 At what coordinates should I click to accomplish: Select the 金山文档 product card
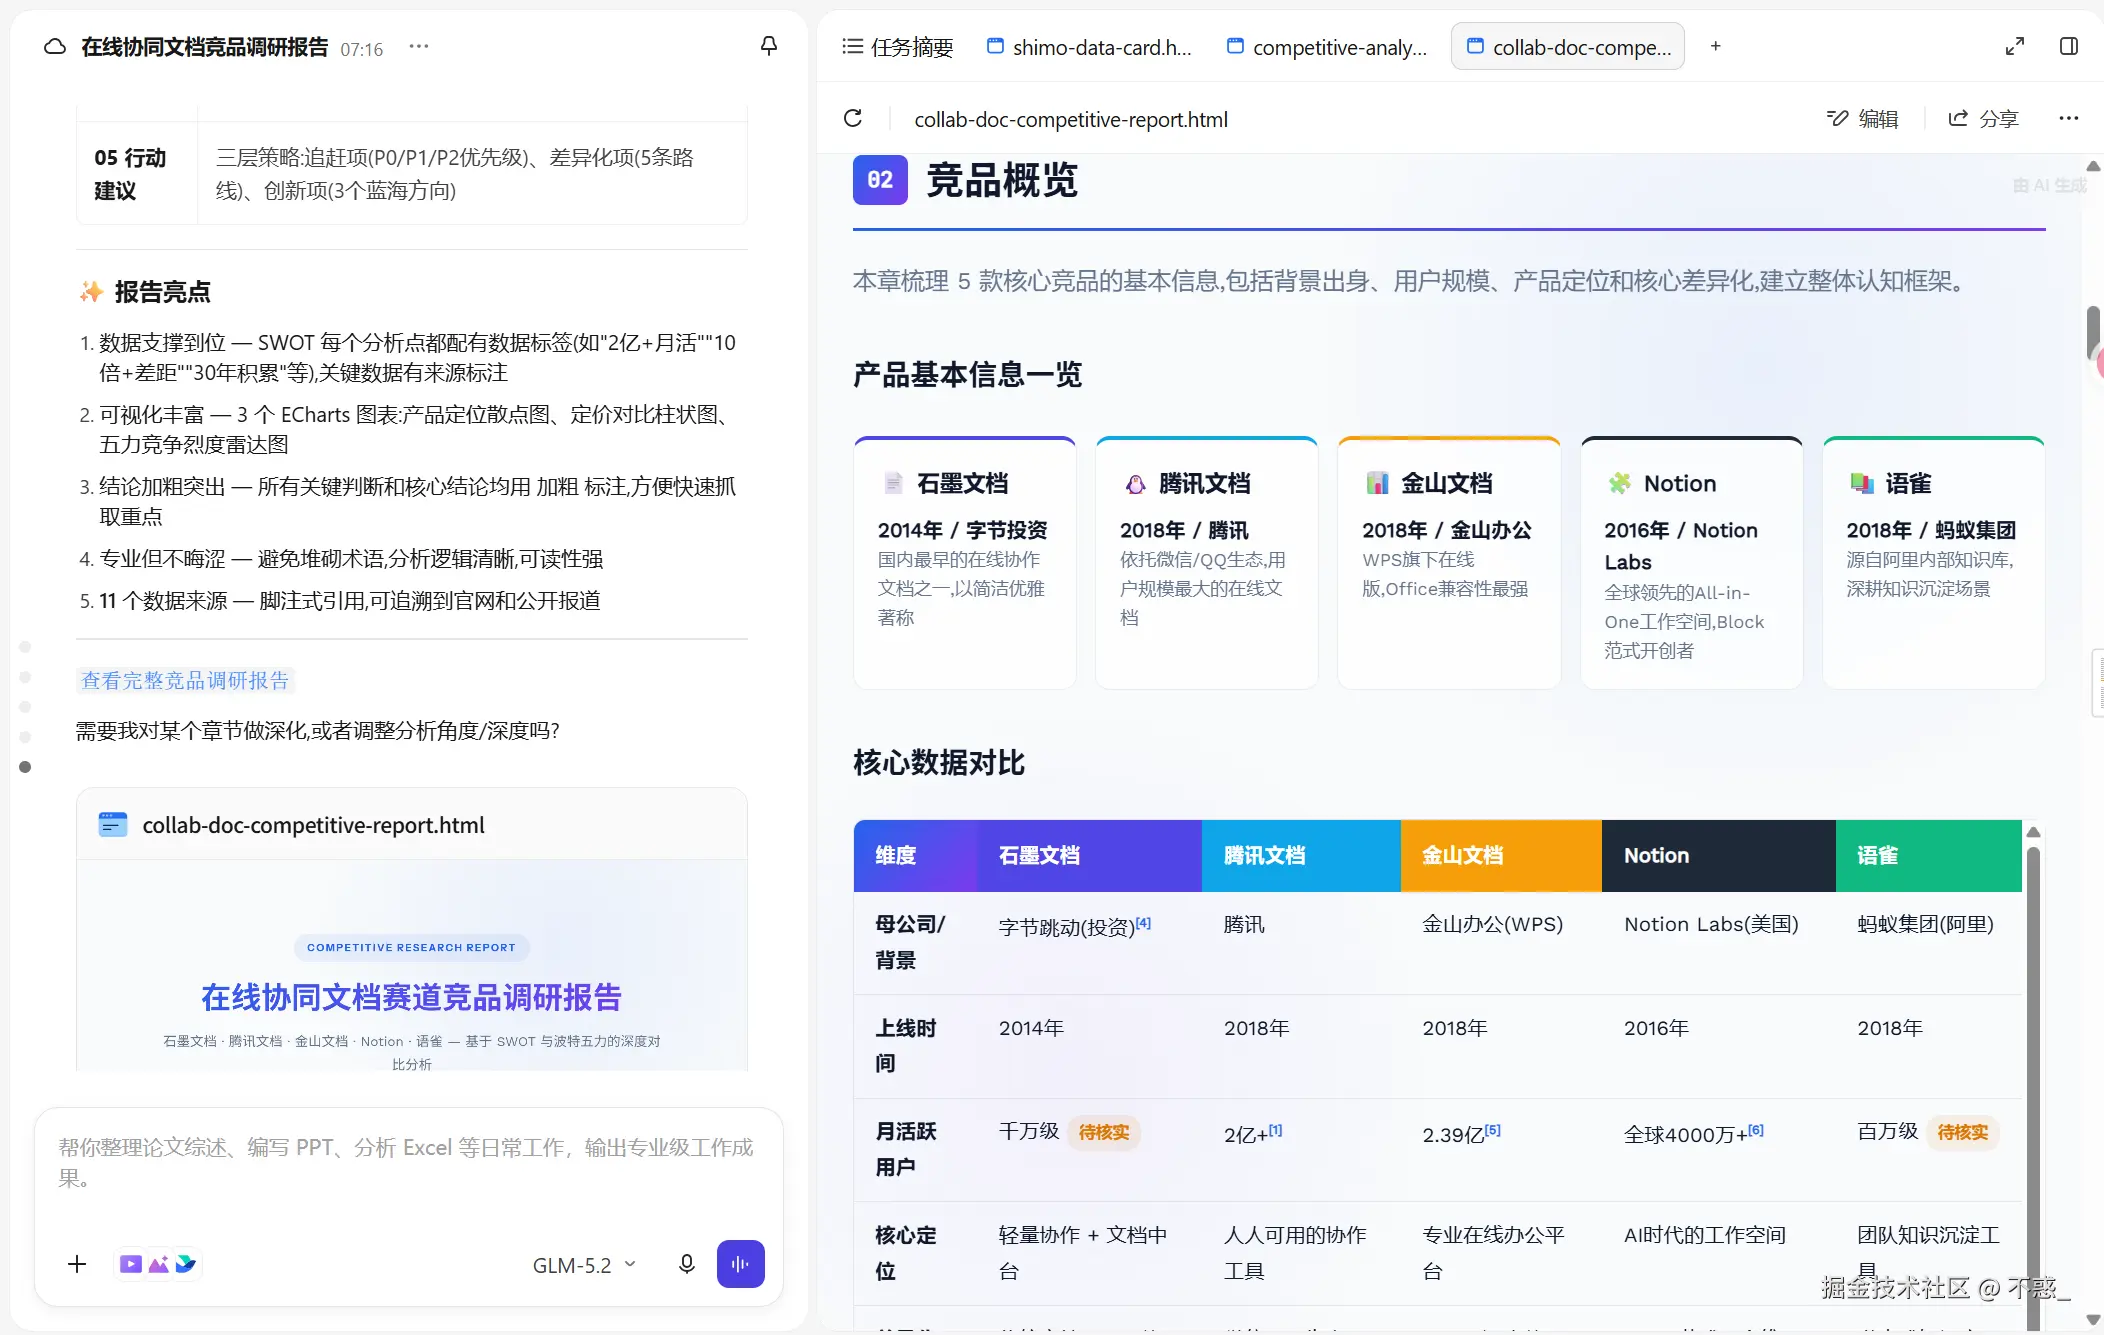pos(1449,563)
